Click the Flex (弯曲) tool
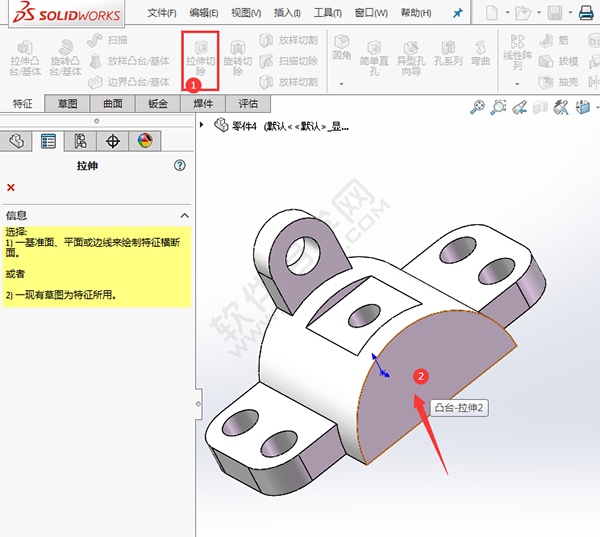This screenshot has width=600, height=537. coord(480,54)
